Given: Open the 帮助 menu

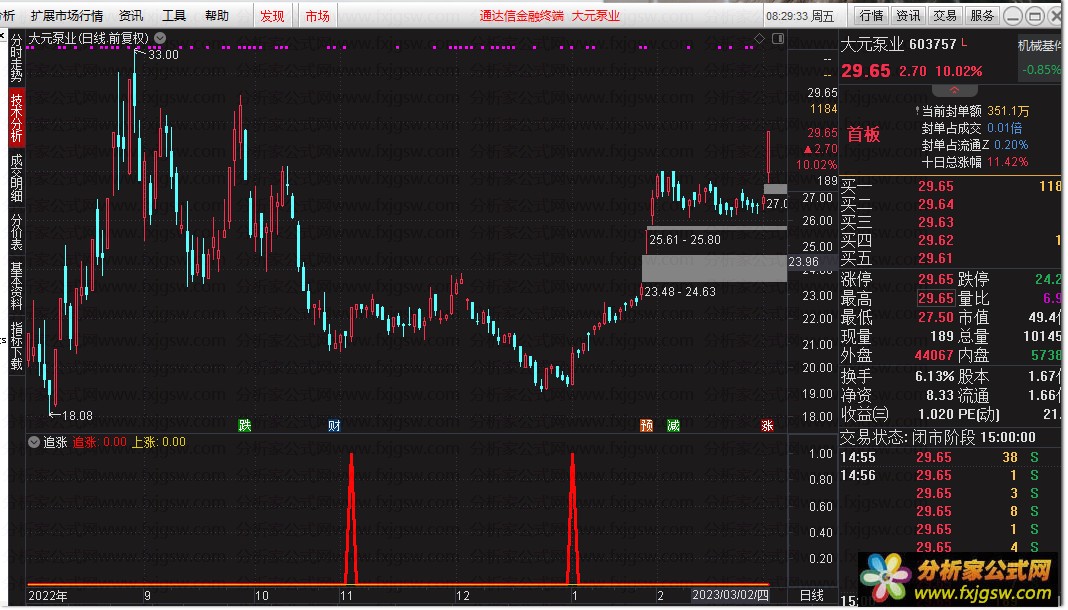Looking at the screenshot, I should click(x=217, y=15).
